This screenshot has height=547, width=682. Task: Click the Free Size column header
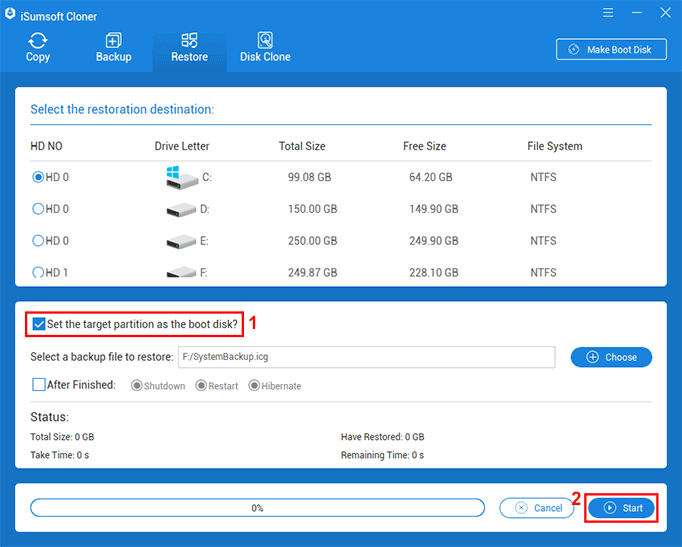pyautogui.click(x=425, y=146)
